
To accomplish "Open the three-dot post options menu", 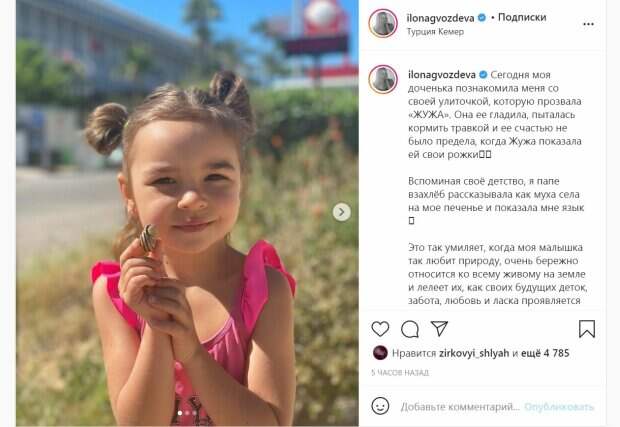I will click(x=588, y=24).
